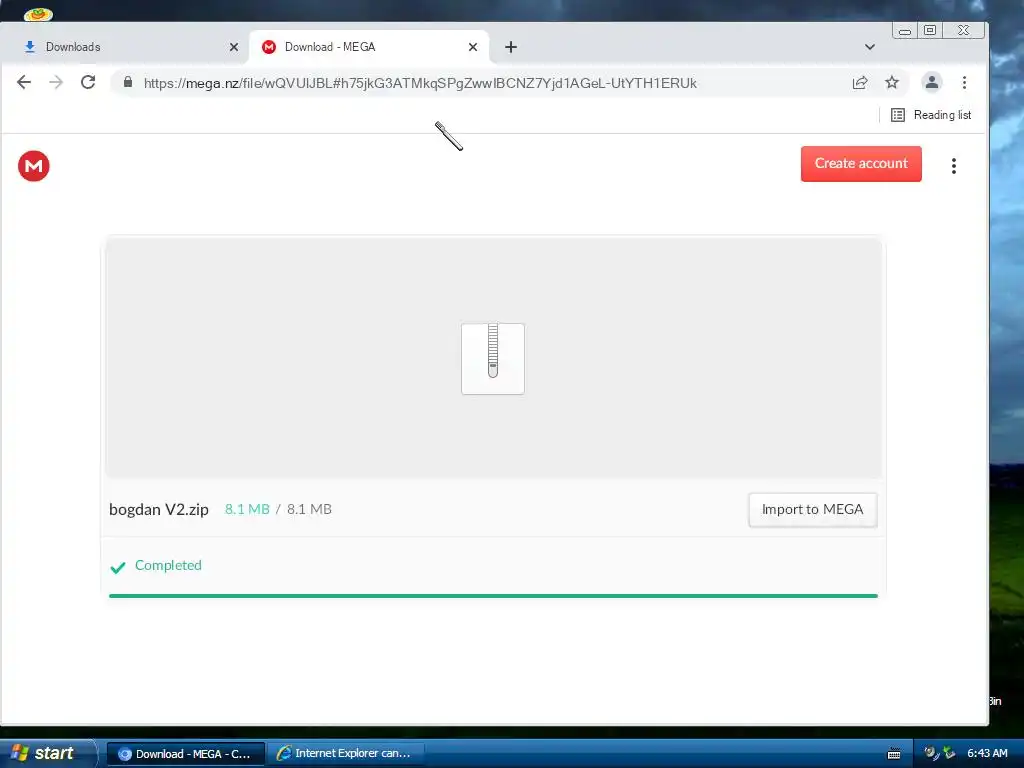Image resolution: width=1024 pixels, height=768 pixels.
Task: Click the green completed progress bar
Action: (x=493, y=596)
